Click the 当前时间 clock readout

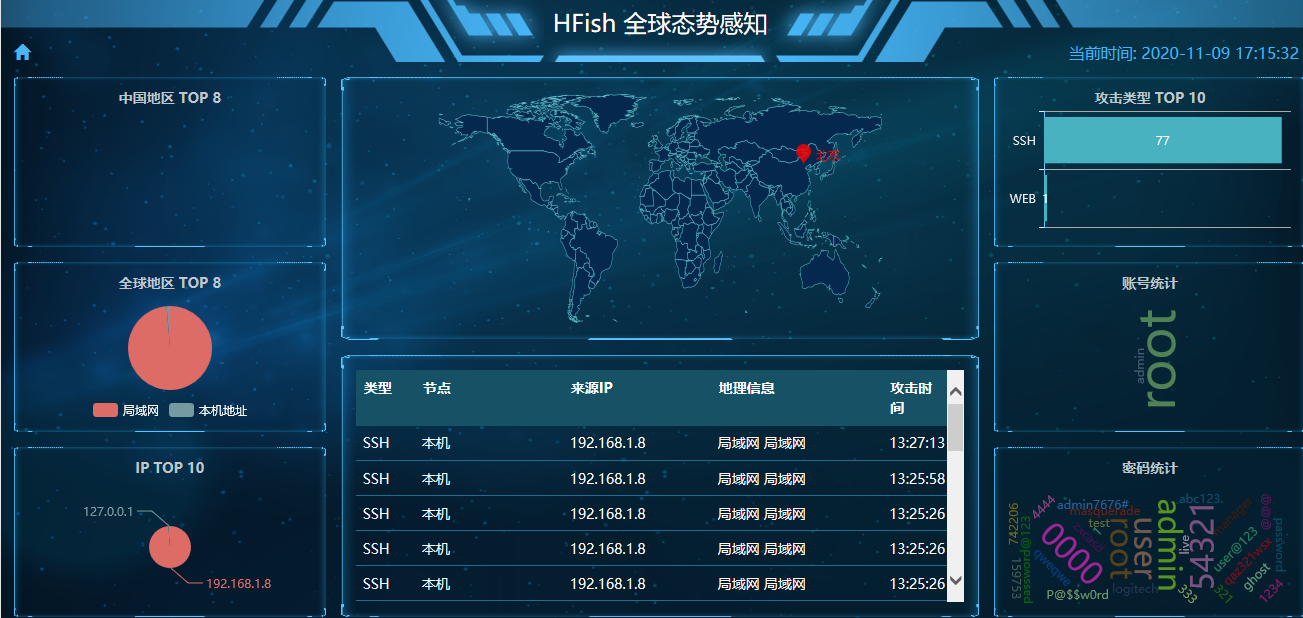point(1183,53)
